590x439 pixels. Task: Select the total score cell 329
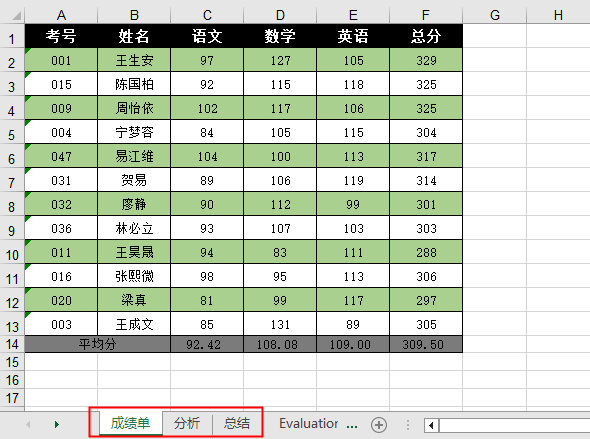426,60
